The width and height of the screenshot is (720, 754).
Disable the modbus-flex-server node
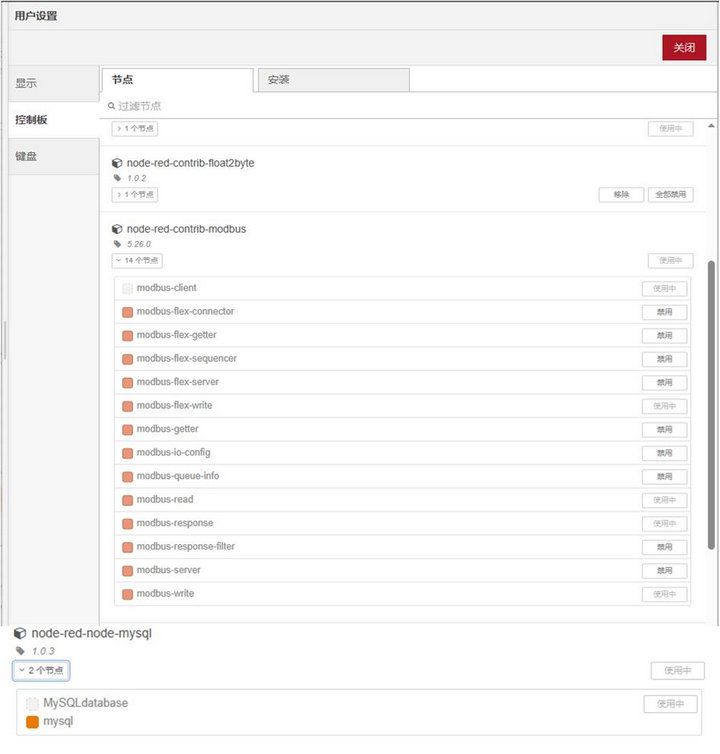point(664,383)
